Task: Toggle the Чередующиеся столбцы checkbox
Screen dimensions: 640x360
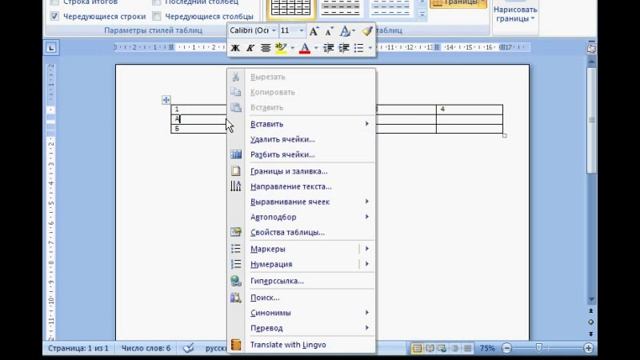Action: pyautogui.click(x=156, y=16)
